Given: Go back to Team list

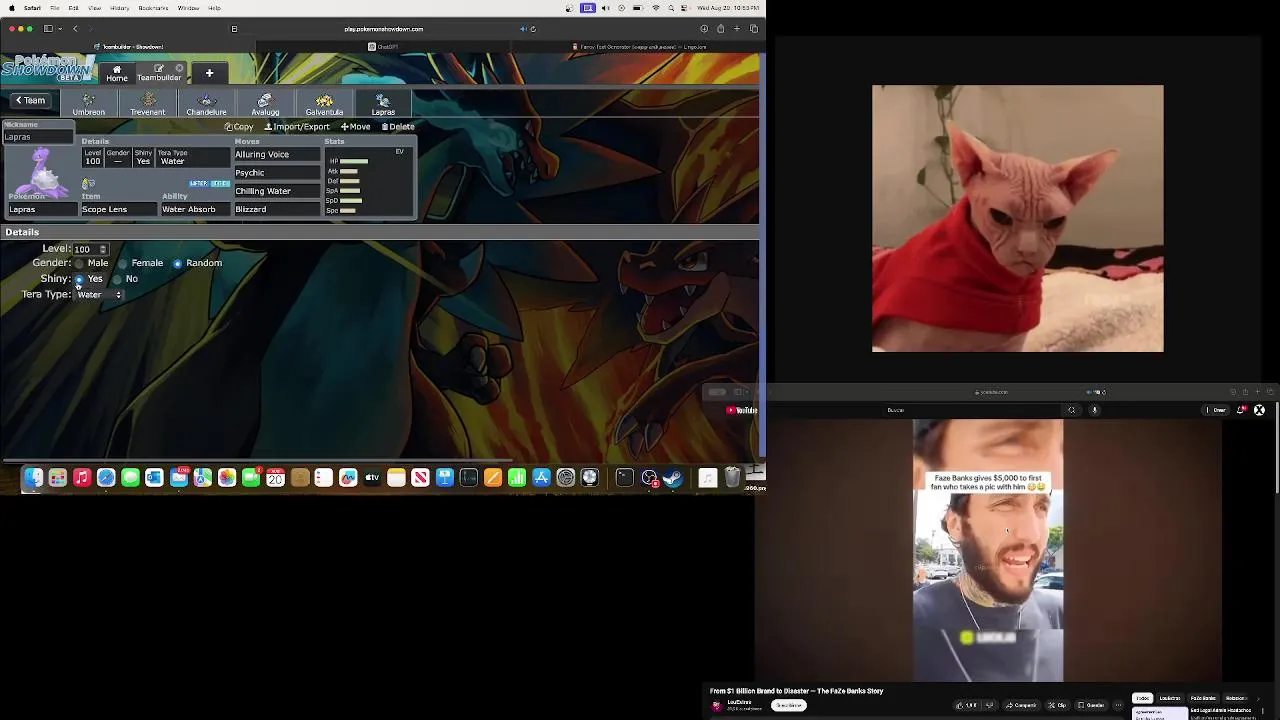Looking at the screenshot, I should (30, 100).
